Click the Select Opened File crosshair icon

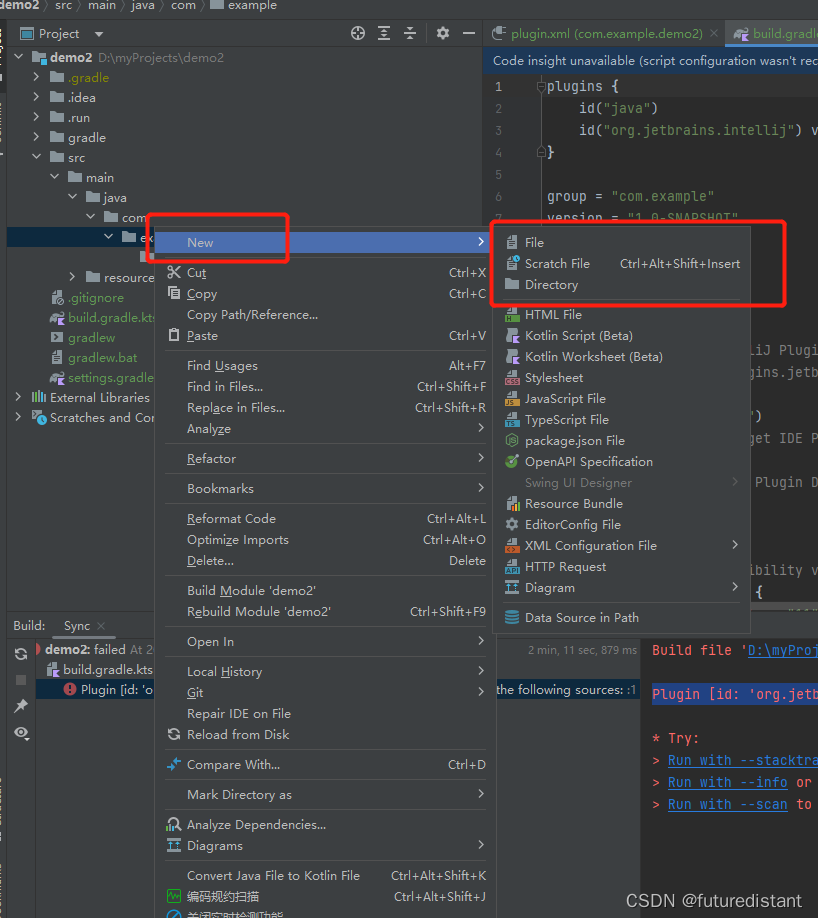click(357, 33)
